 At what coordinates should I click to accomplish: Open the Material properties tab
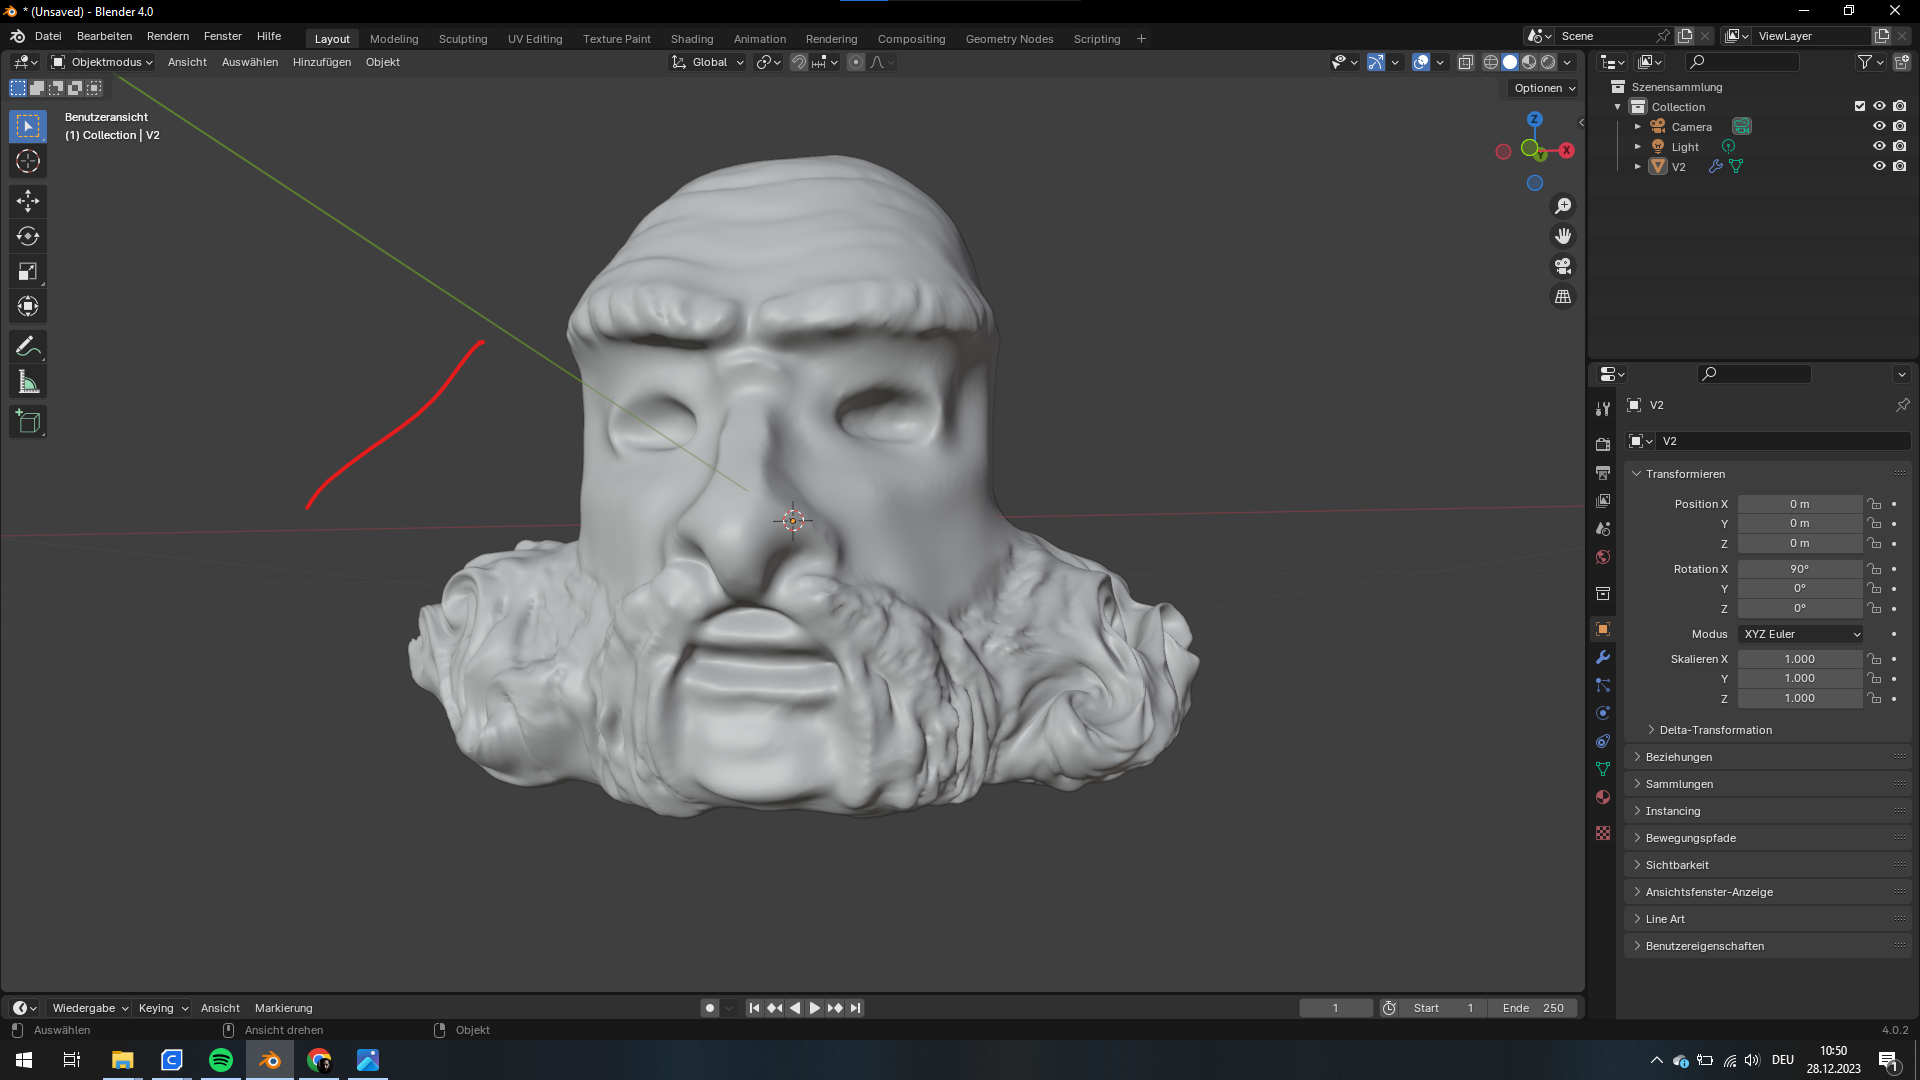coord(1603,797)
